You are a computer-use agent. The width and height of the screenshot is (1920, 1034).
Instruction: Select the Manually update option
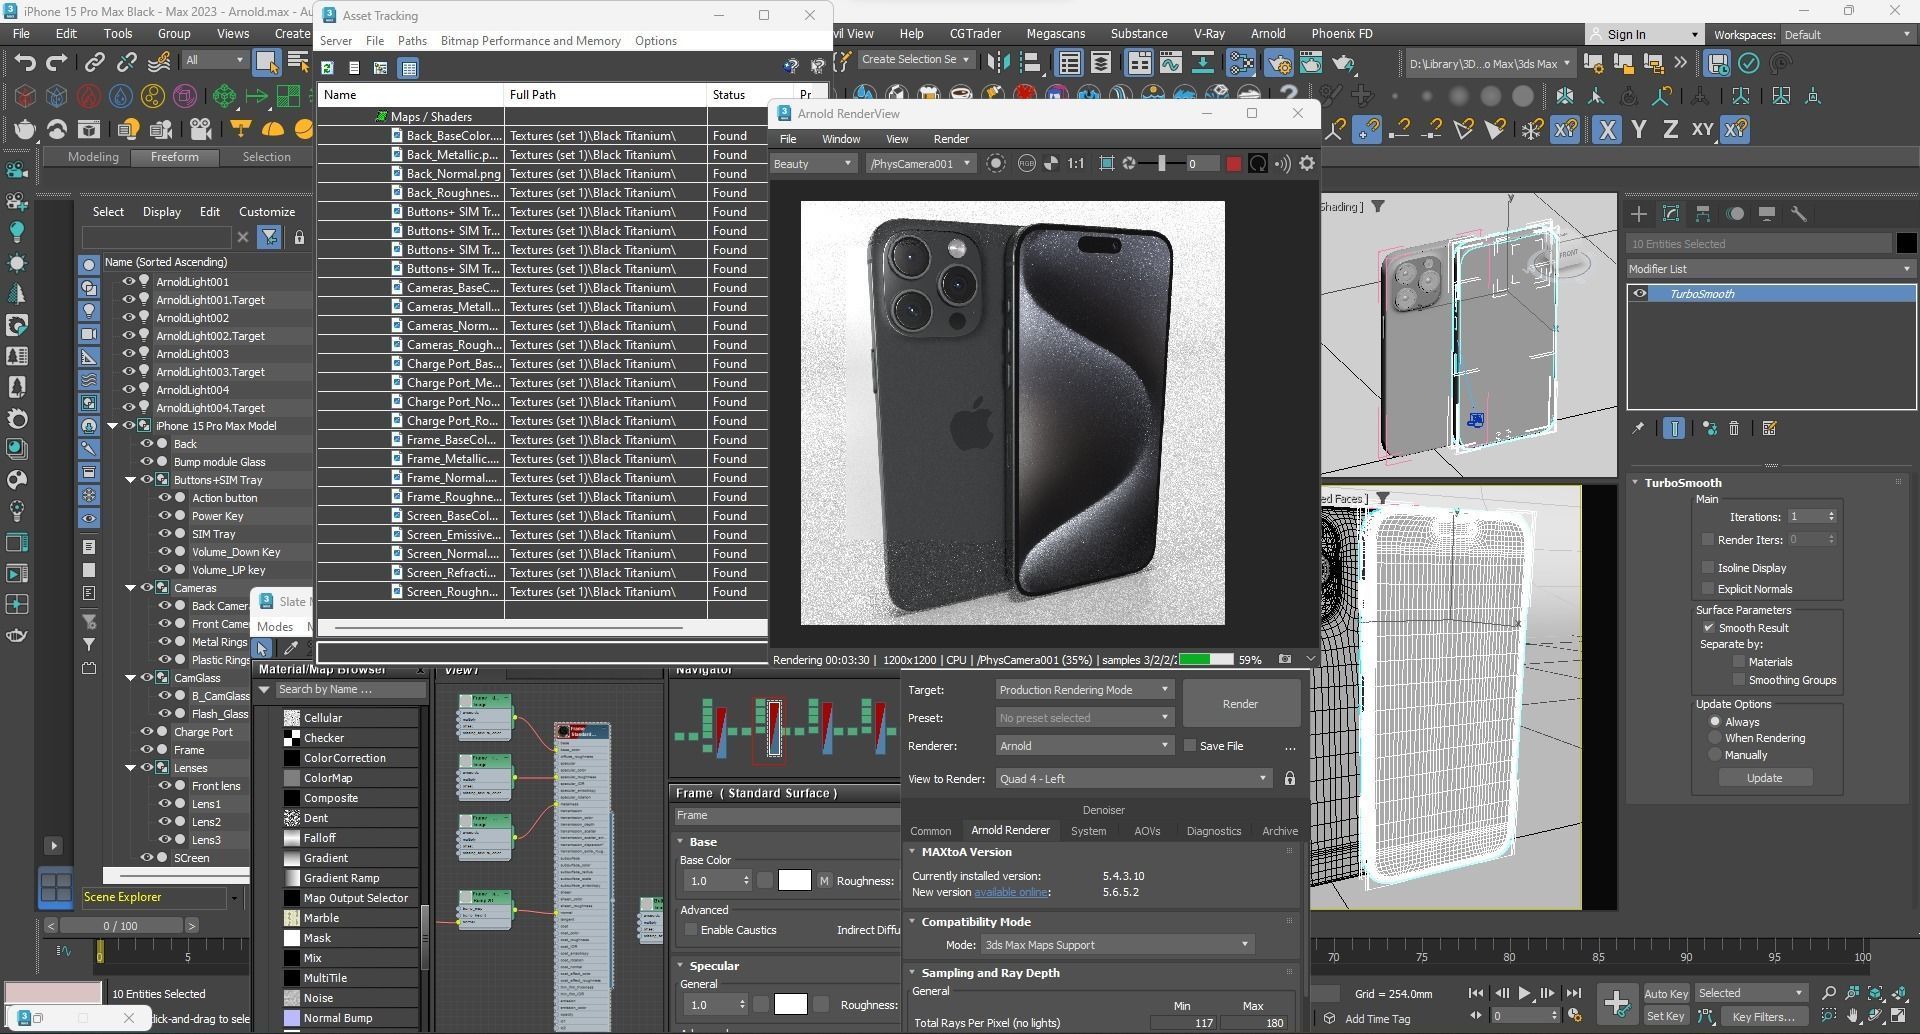pyautogui.click(x=1715, y=755)
